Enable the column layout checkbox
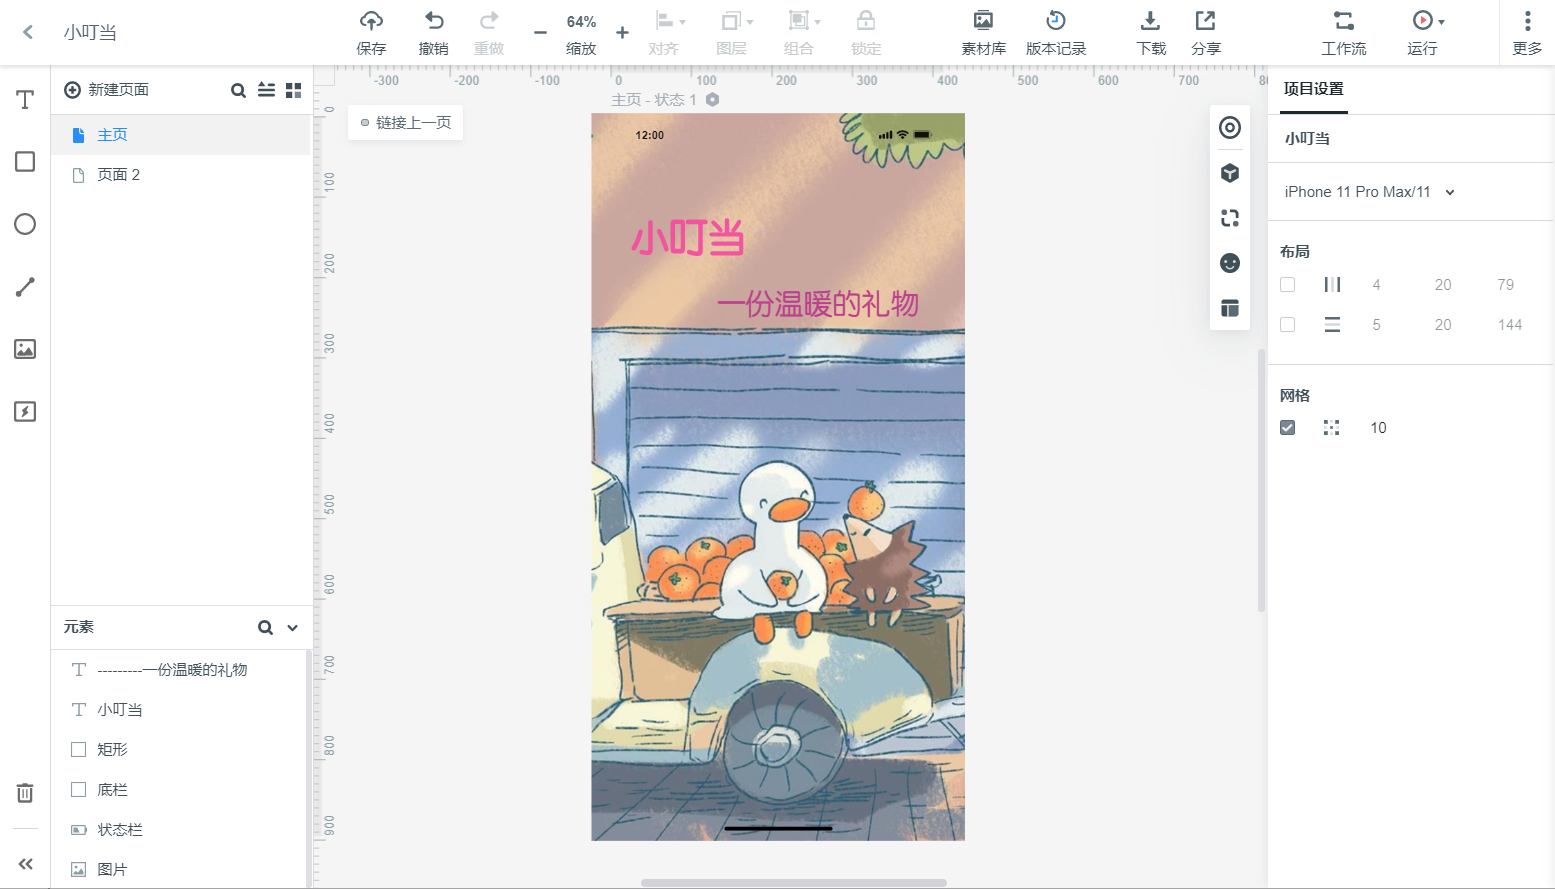 click(1287, 285)
